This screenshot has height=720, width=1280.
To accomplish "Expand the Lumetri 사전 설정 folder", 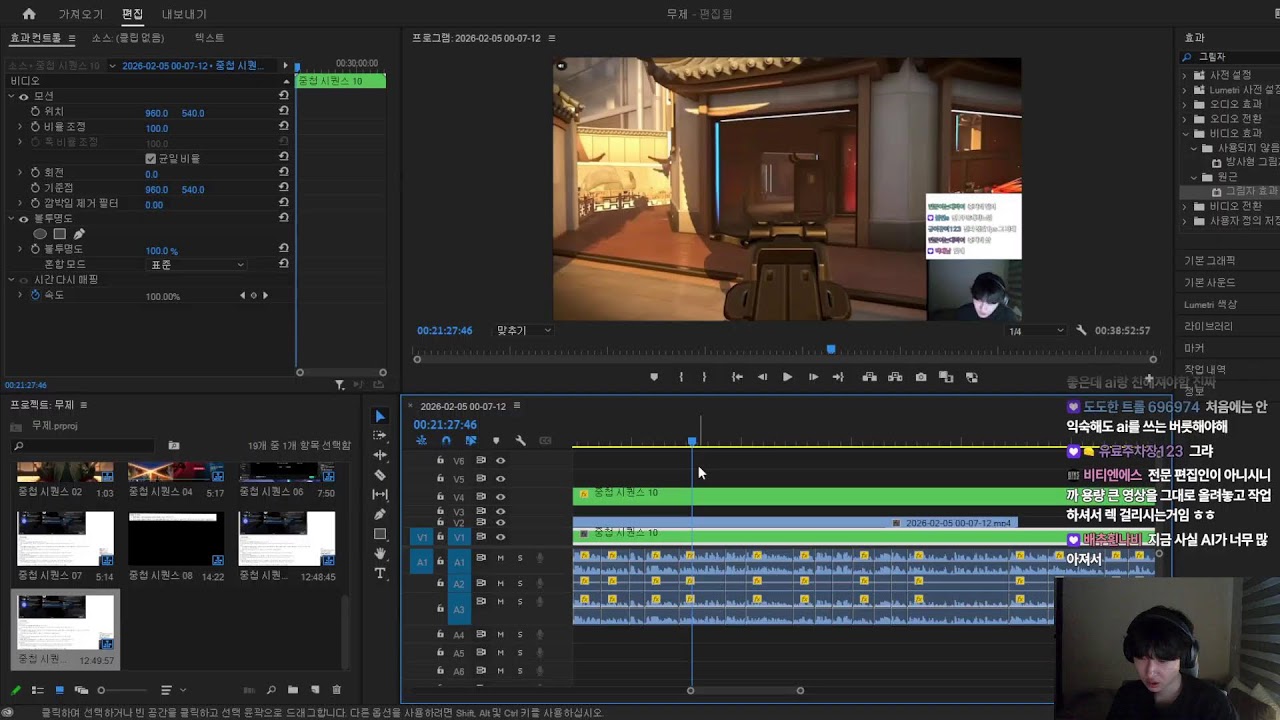I will 1186,90.
